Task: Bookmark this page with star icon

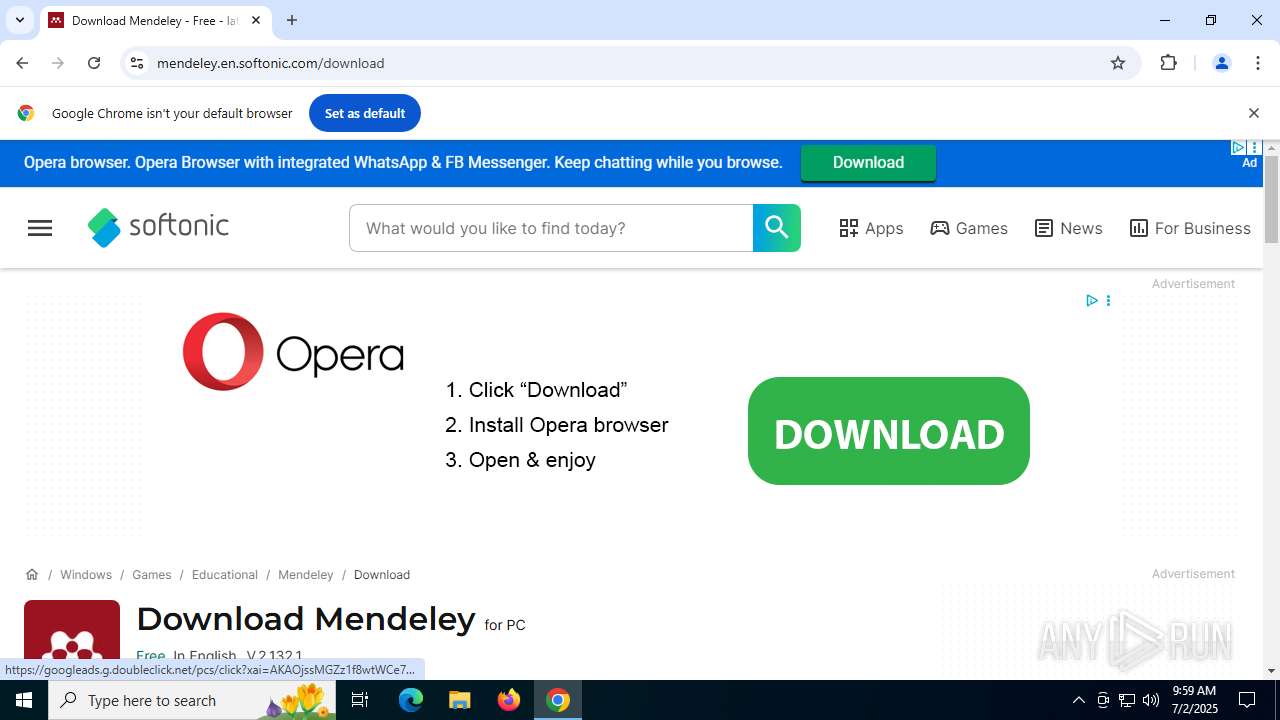Action: click(x=1118, y=63)
